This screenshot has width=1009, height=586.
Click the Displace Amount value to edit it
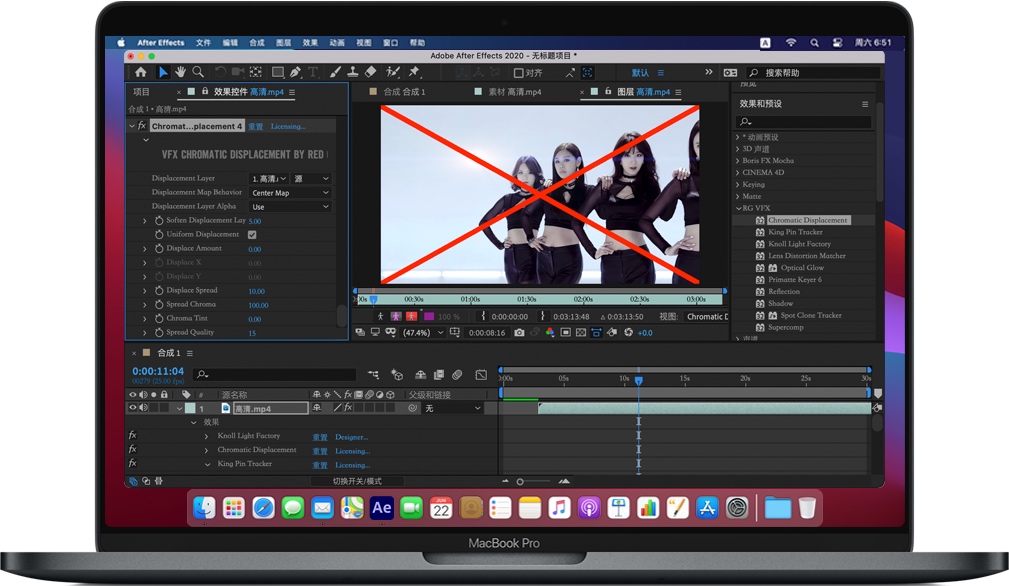click(256, 249)
